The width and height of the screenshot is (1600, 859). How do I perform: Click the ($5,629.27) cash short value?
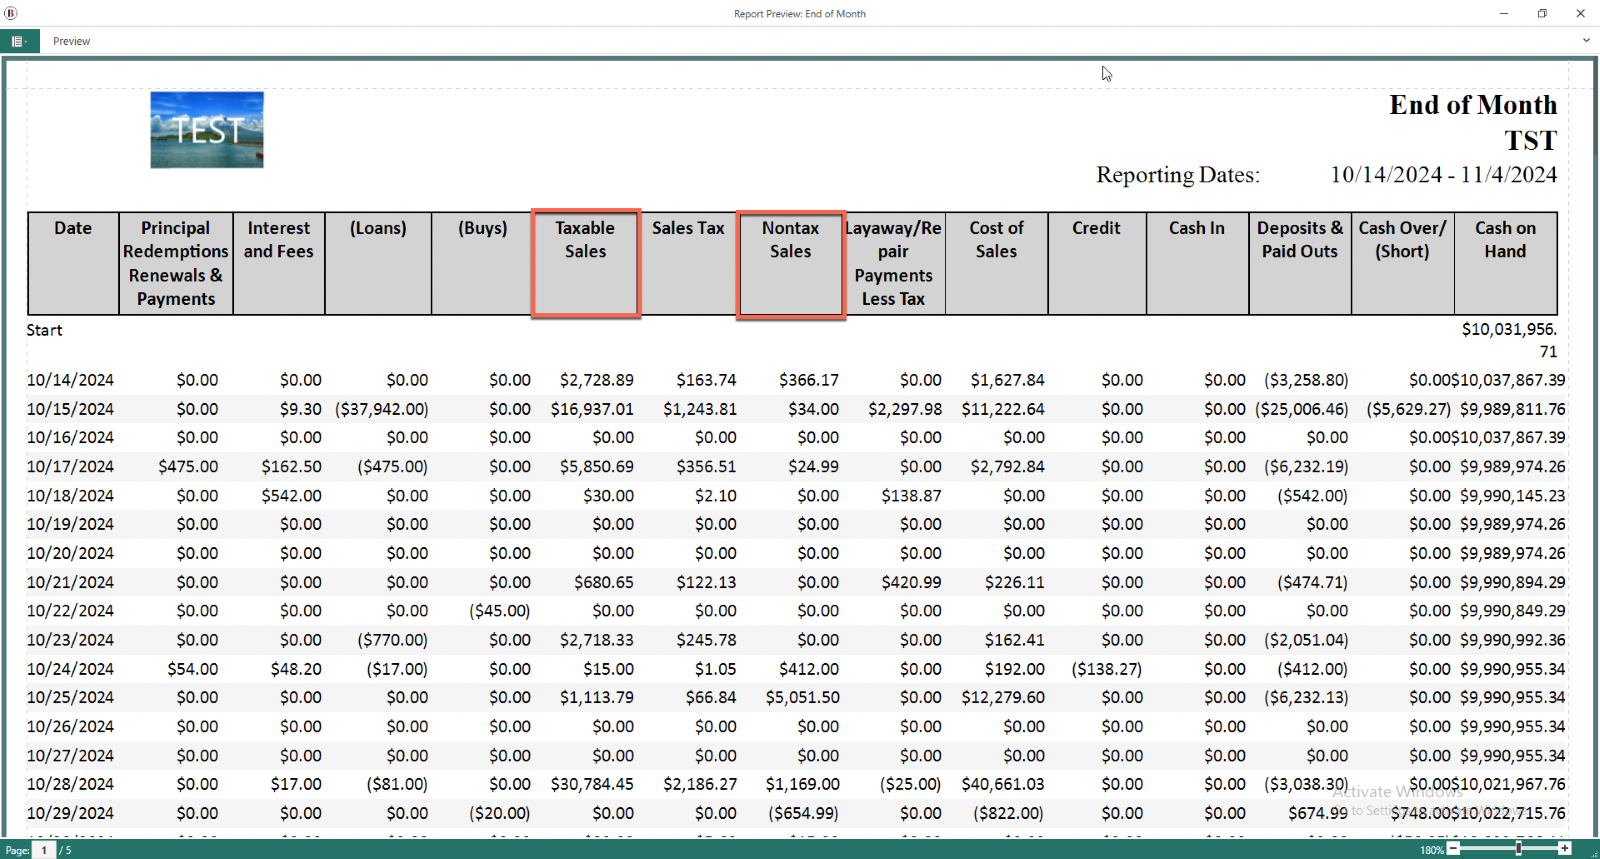1408,409
